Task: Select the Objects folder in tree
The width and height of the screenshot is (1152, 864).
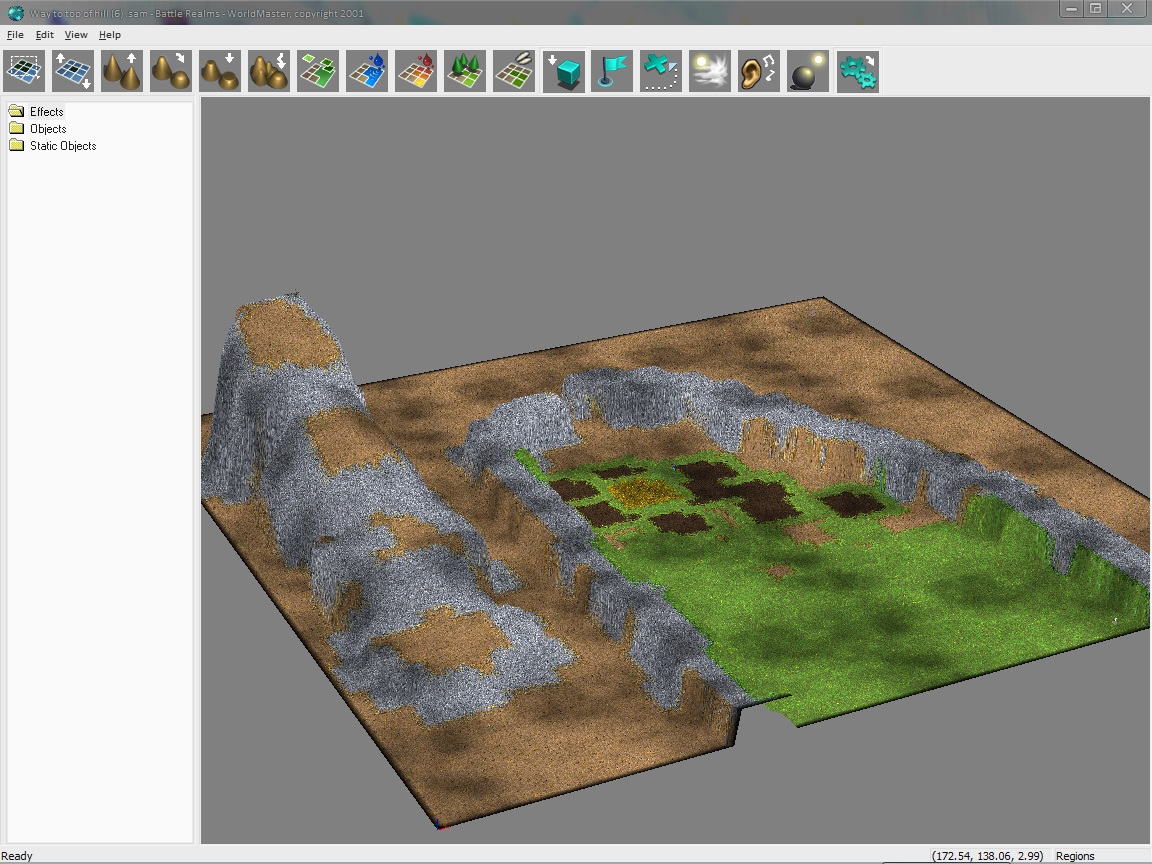Action: click(48, 129)
